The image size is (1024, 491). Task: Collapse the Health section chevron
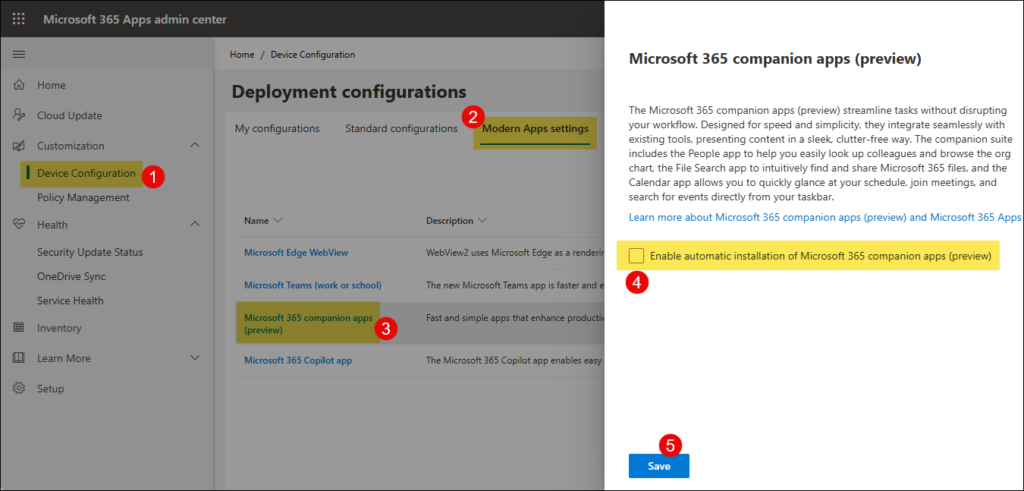coord(194,225)
